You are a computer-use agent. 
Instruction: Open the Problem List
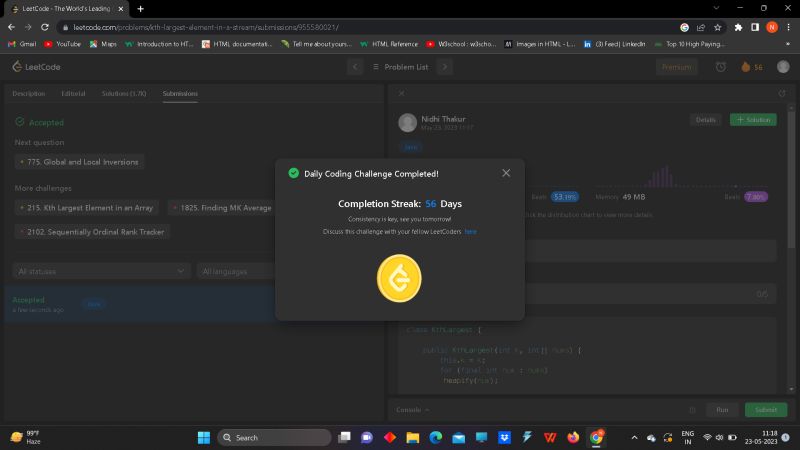coord(401,67)
